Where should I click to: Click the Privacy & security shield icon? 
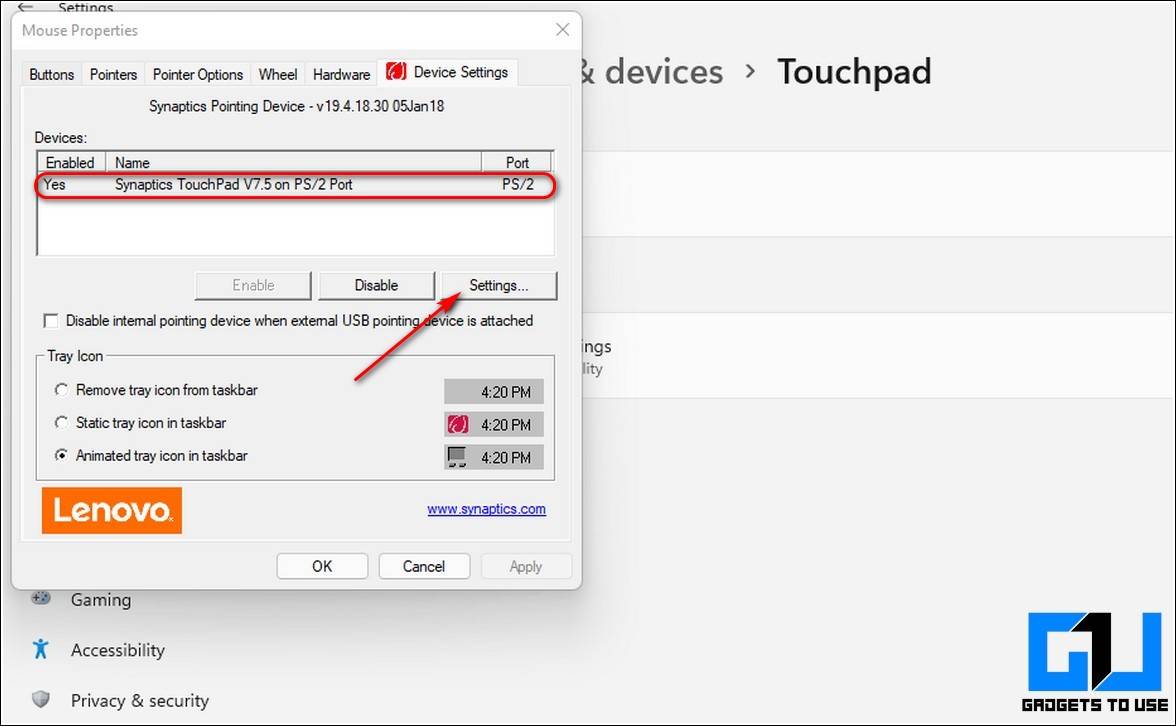[40, 699]
